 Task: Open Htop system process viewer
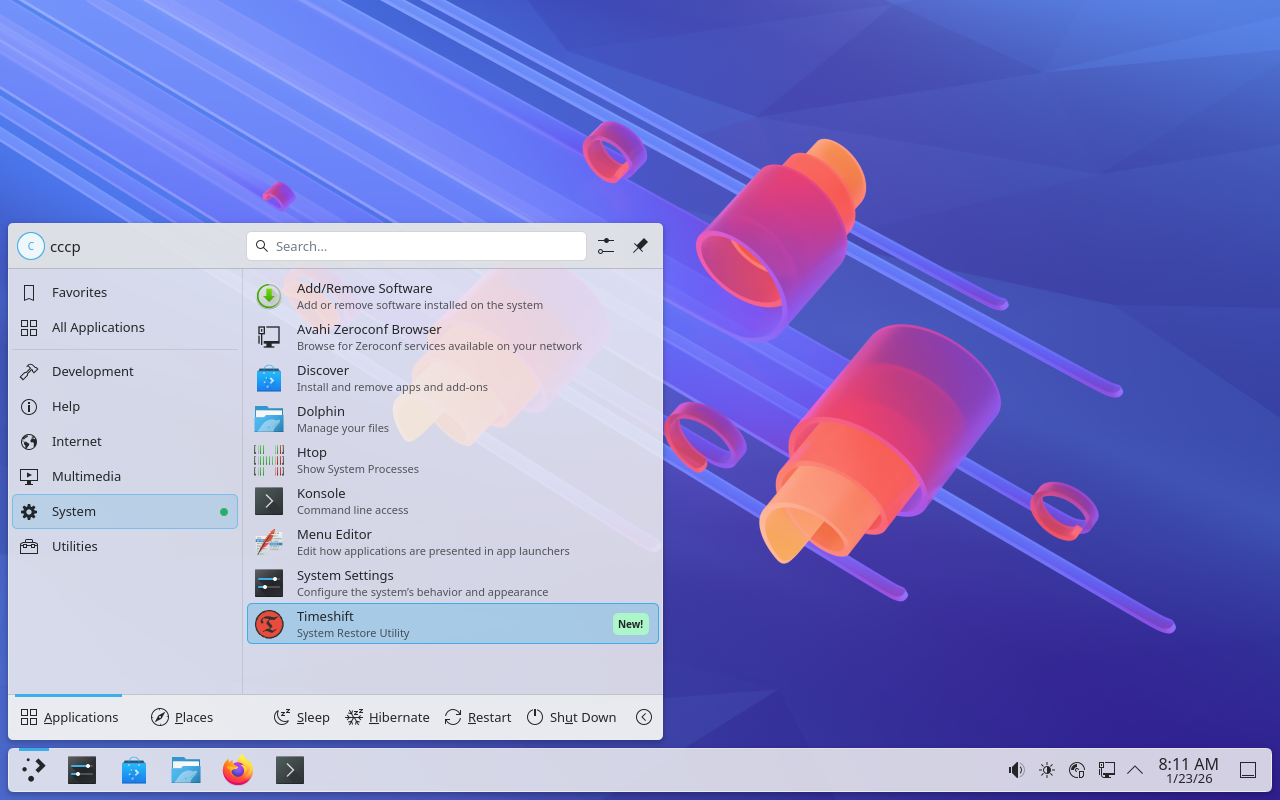(452, 460)
